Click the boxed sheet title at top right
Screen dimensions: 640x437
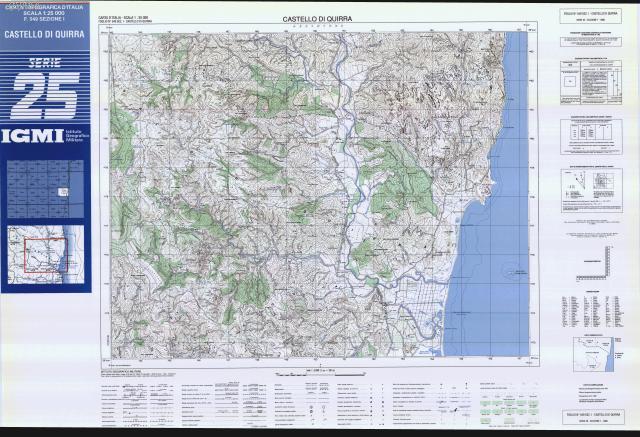point(590,16)
